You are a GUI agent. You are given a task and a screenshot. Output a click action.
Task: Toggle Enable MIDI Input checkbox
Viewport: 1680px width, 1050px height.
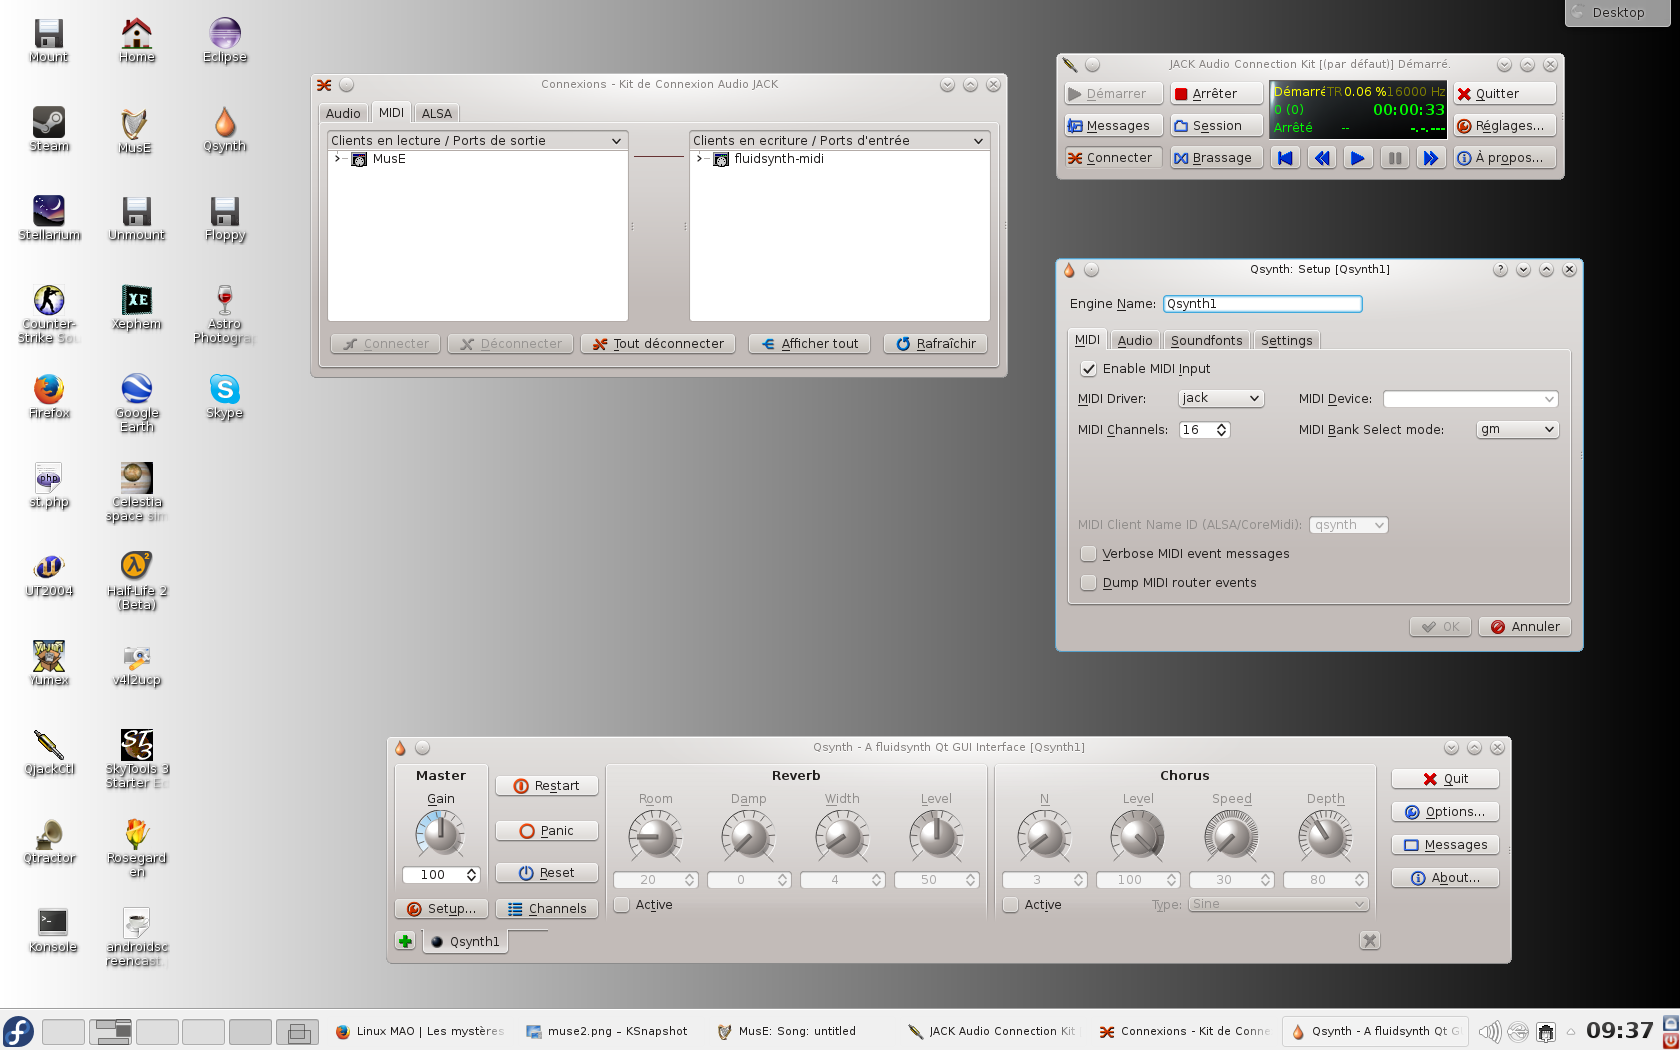click(x=1088, y=369)
